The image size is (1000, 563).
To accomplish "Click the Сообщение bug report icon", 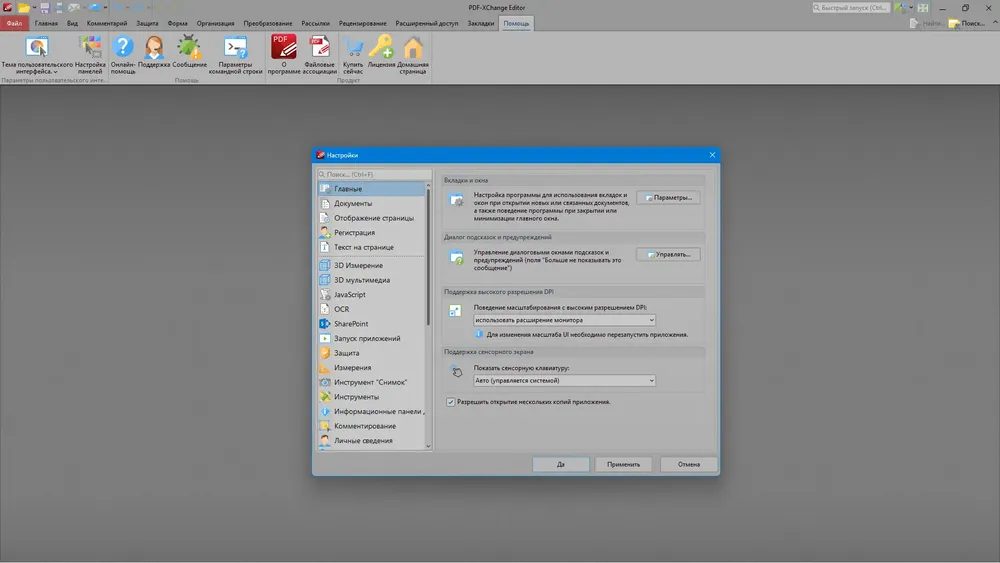I will pos(189,48).
